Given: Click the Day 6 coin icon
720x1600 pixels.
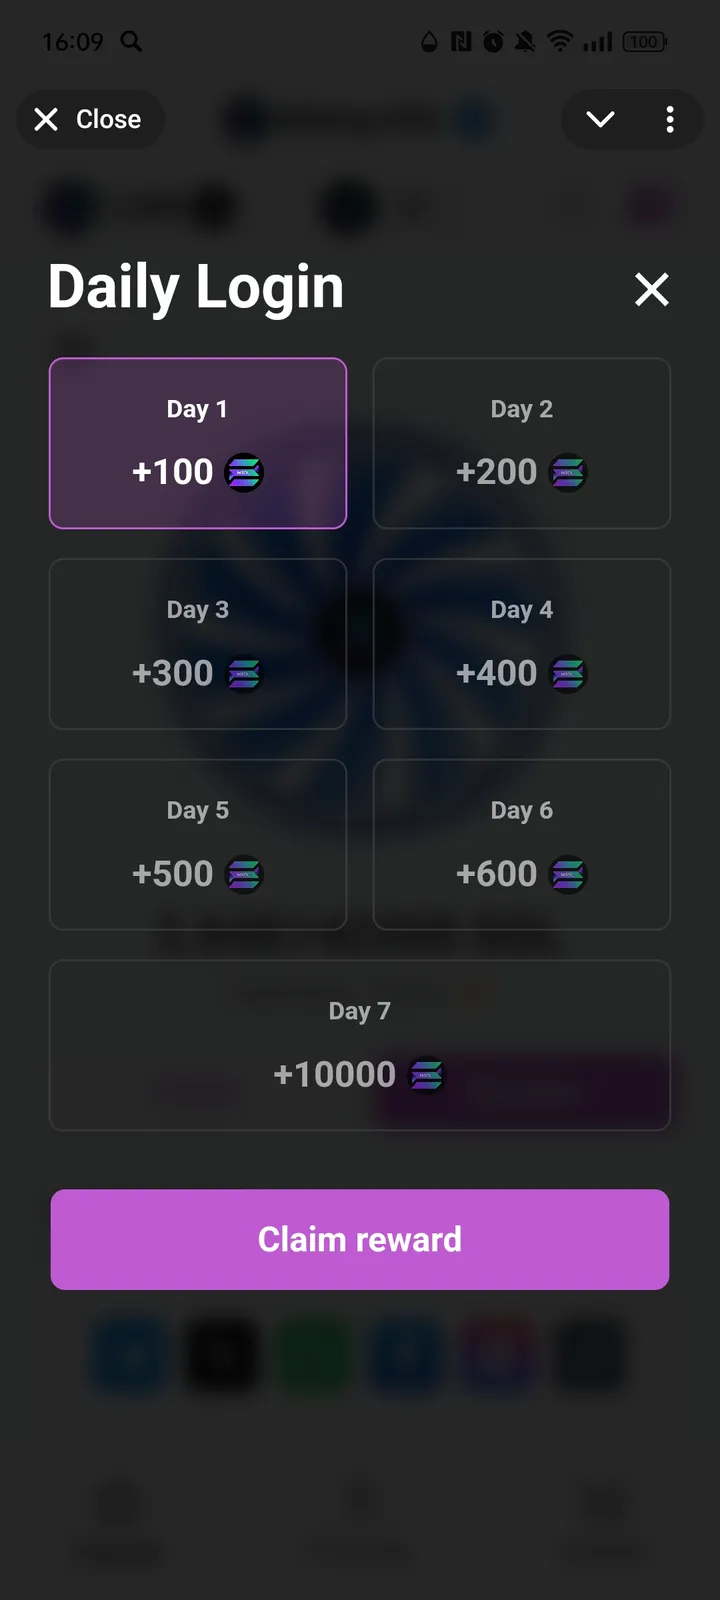Looking at the screenshot, I should (x=568, y=875).
